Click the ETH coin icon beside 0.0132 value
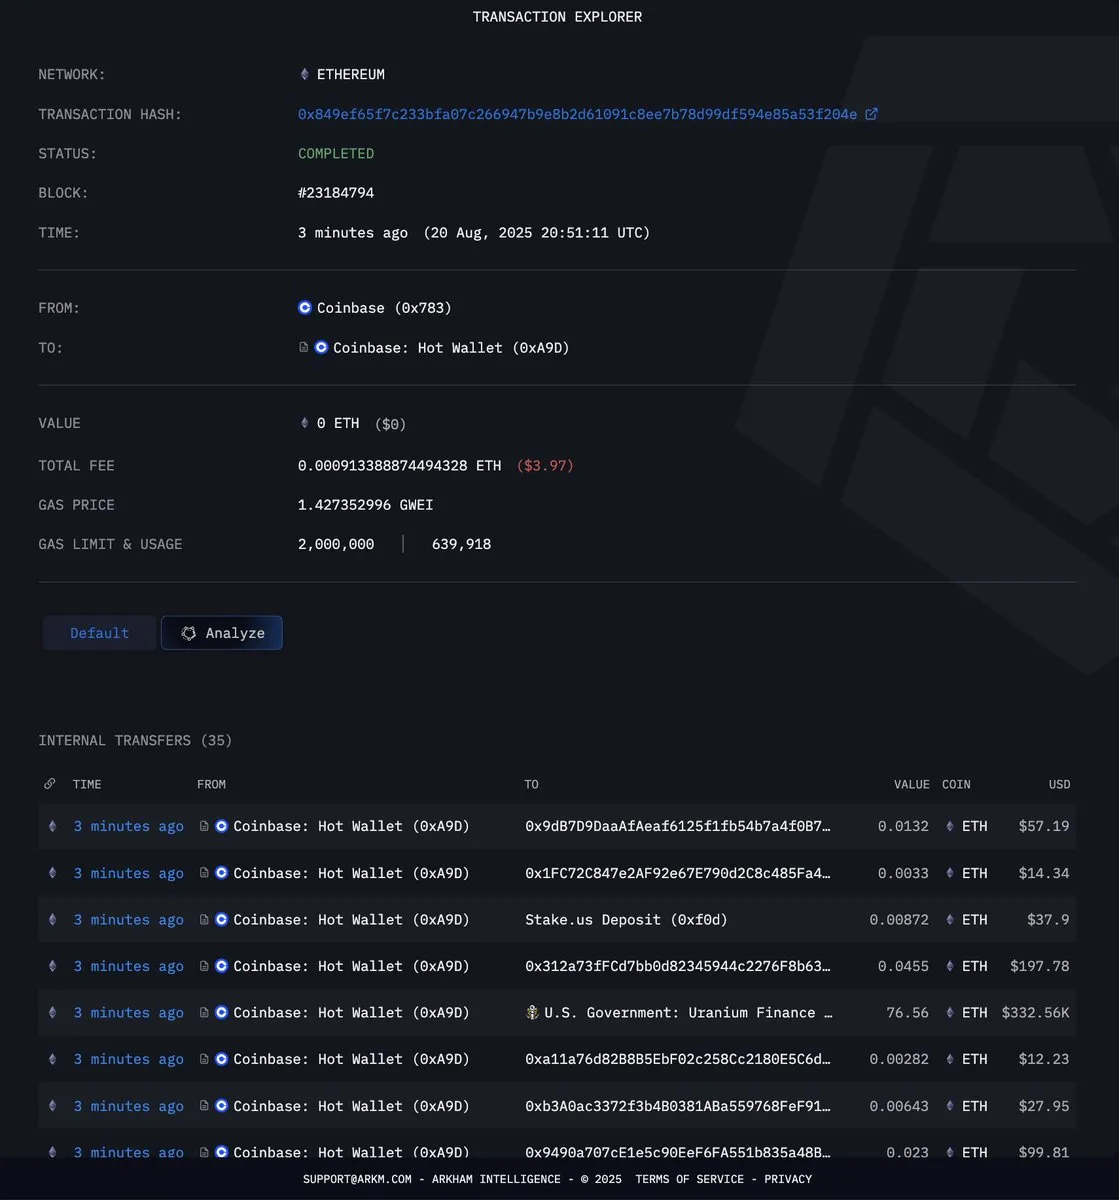Viewport: 1119px width, 1200px height. point(950,826)
